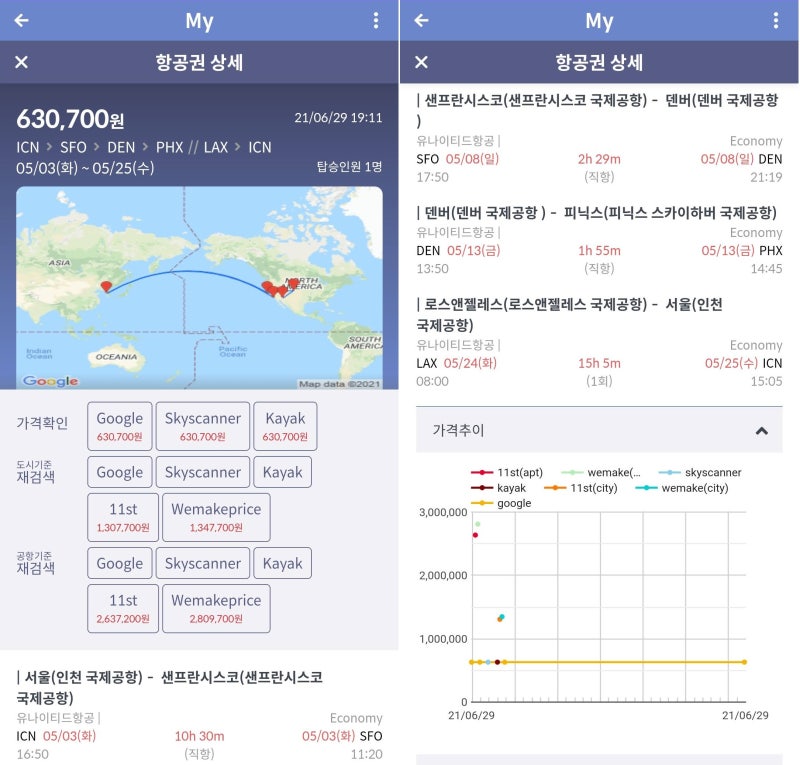The image size is (800, 765).
Task: Re-search on Skyscanner under 도시기준 재검색
Action: click(203, 472)
